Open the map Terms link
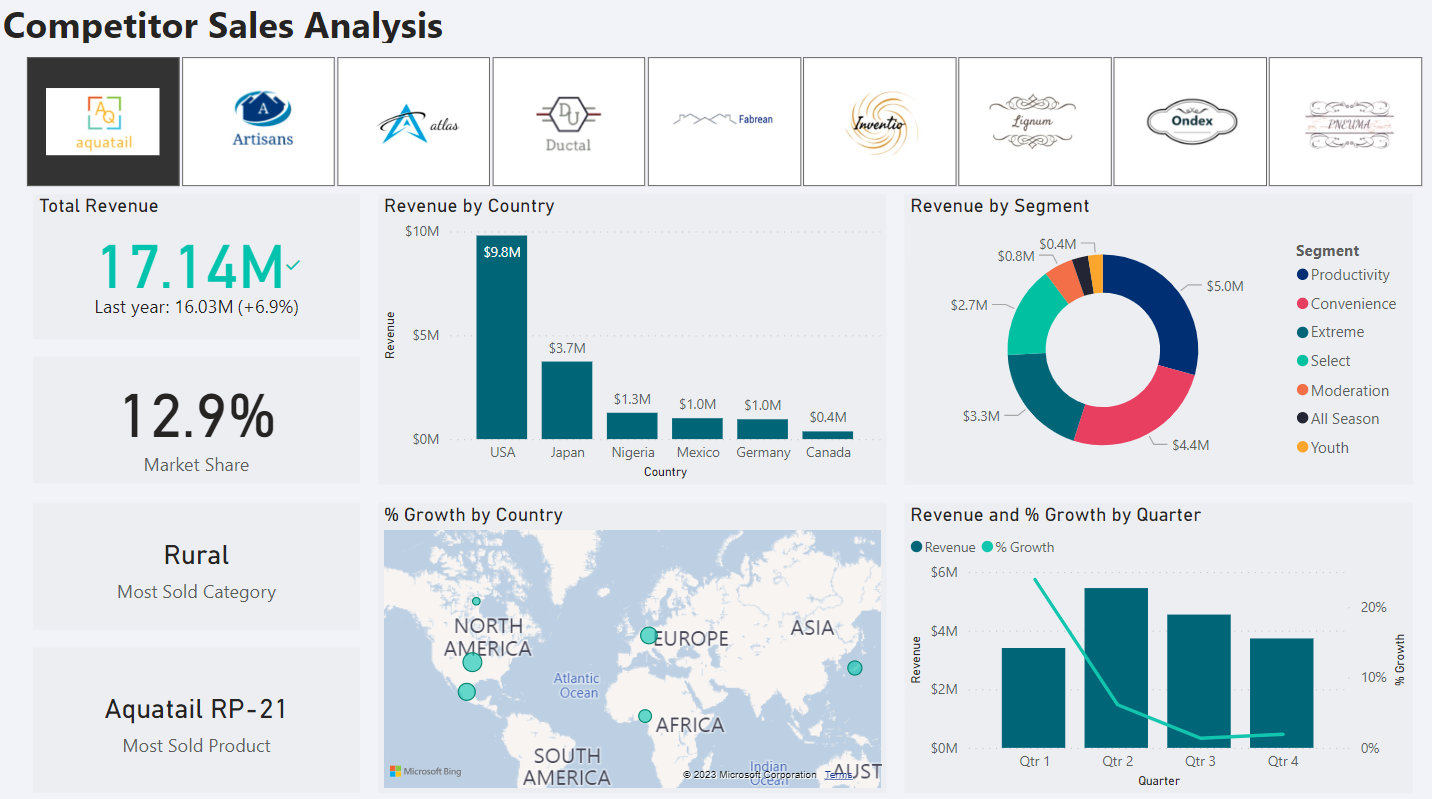This screenshot has height=799, width=1432. [x=838, y=775]
